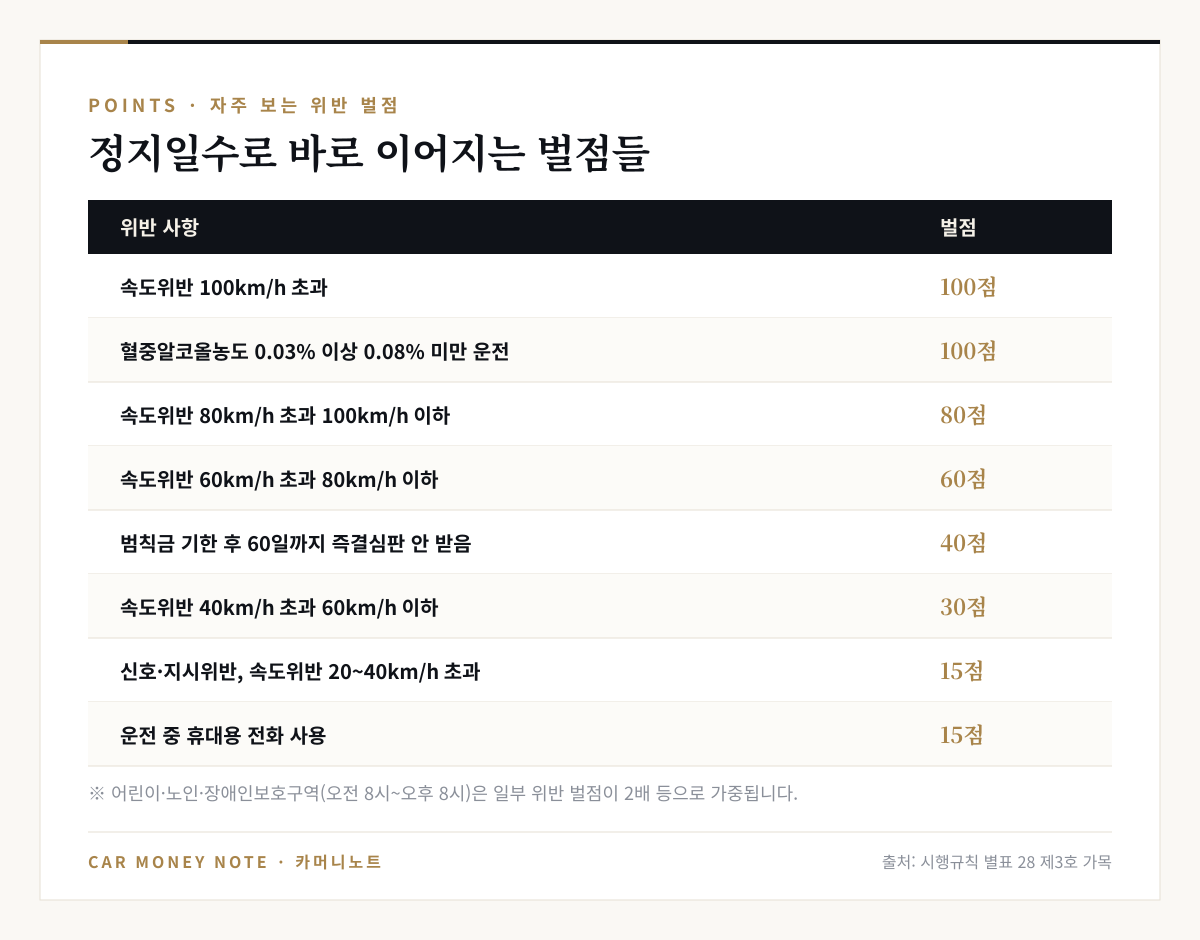Click the footnote about 어린이·노인·장애인보호구역

click(x=443, y=794)
